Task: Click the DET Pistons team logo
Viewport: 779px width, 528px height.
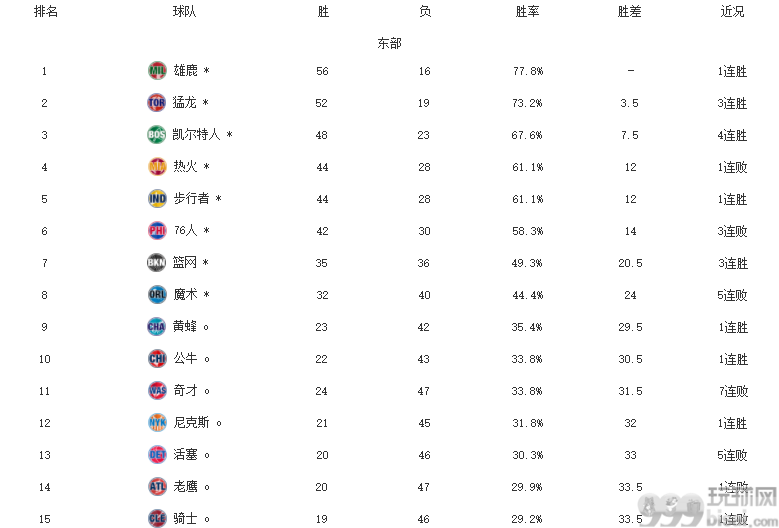Action: [157, 454]
